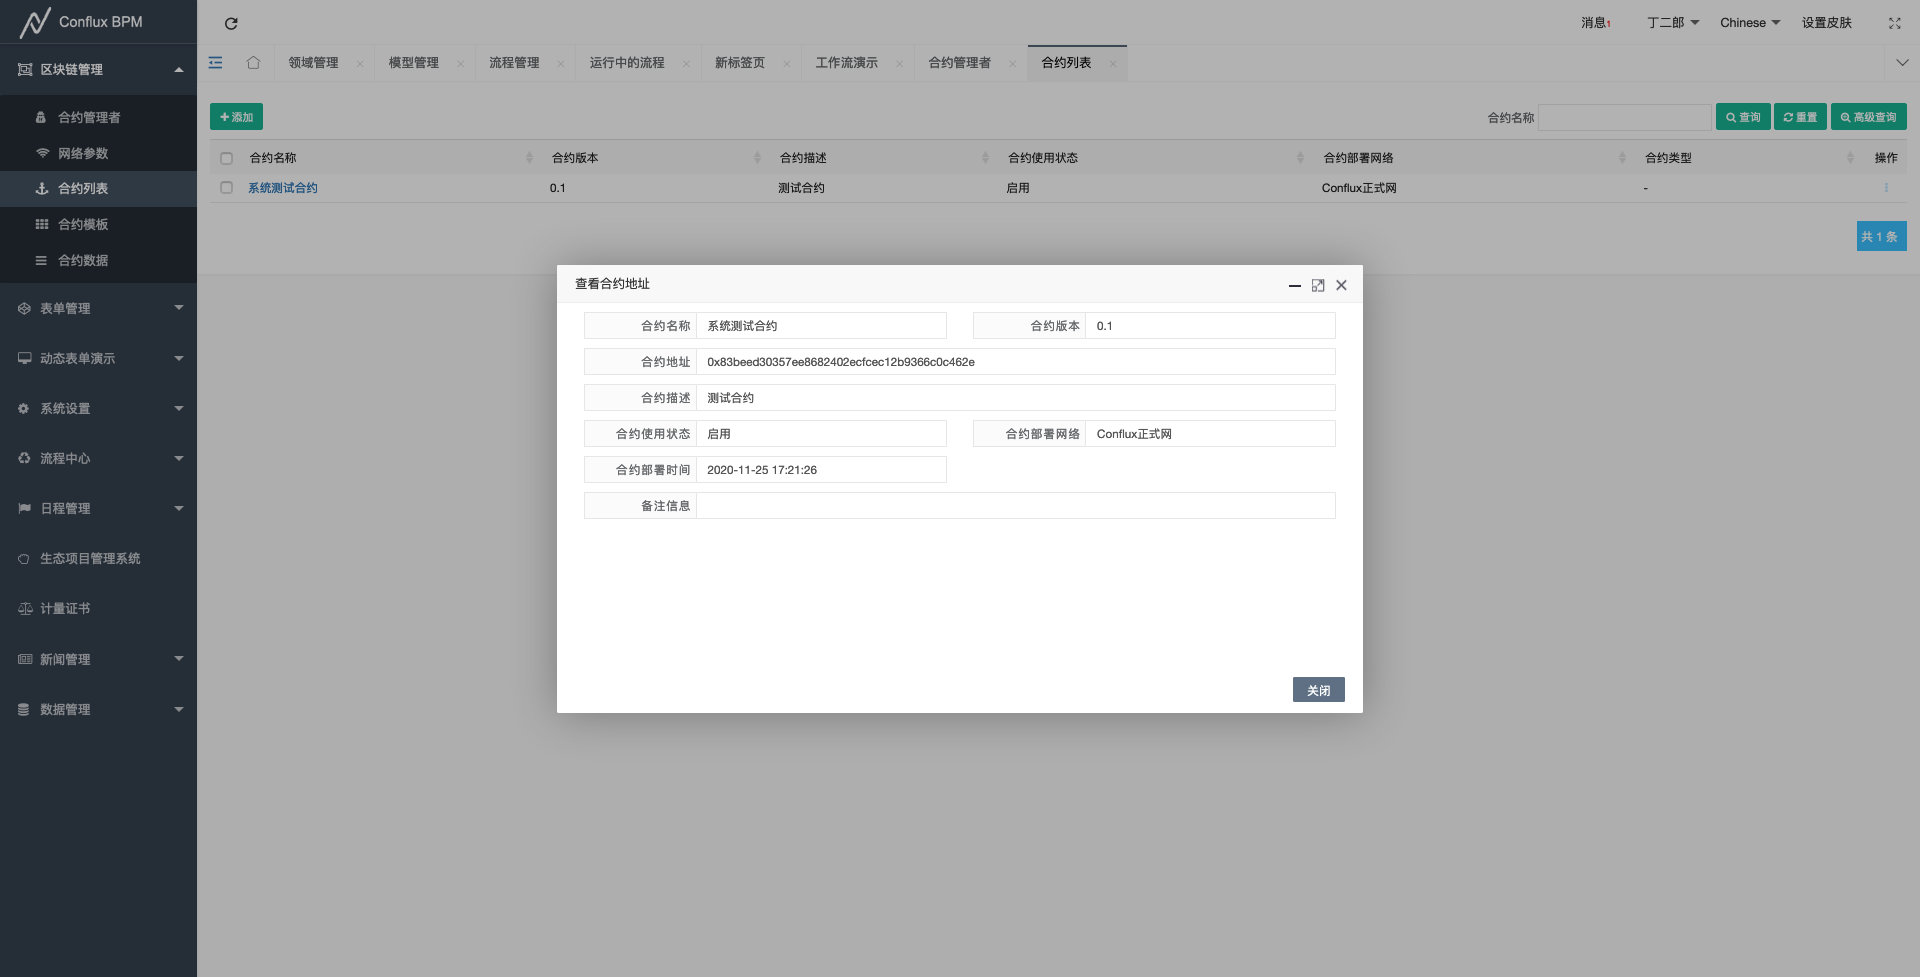Sort by 合约使用状态 column arrows
This screenshot has height=977, width=1920.
1300,158
